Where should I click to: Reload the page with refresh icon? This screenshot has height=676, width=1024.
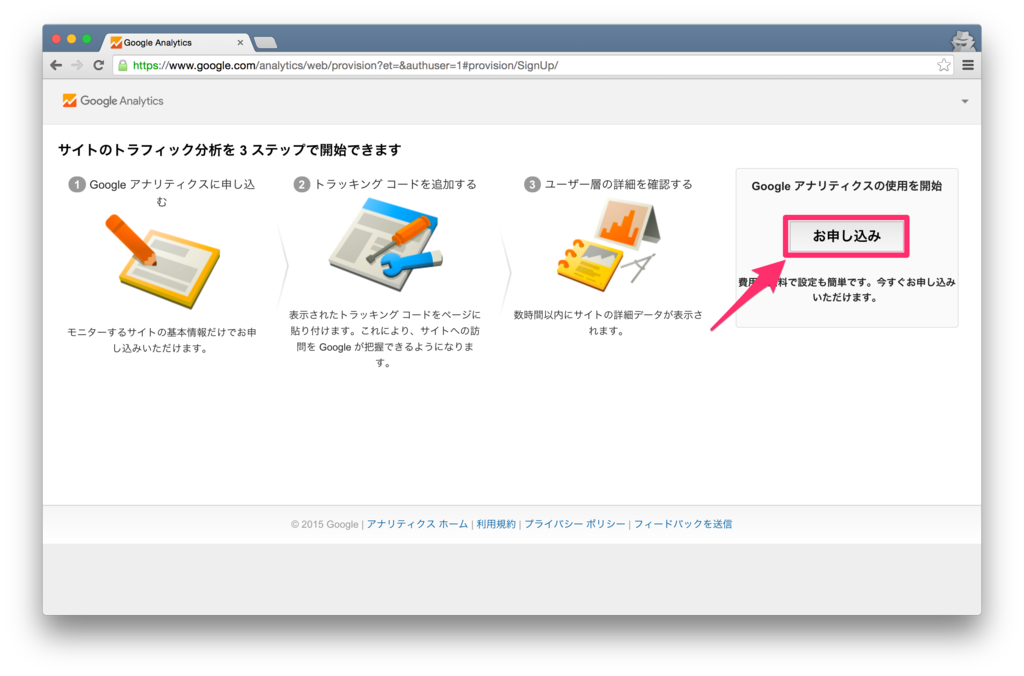(99, 65)
